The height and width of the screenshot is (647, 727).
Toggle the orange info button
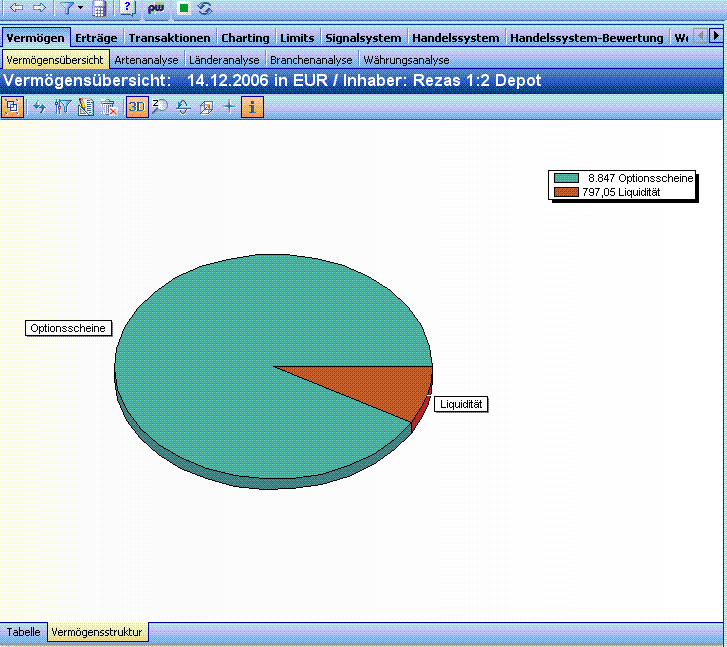click(252, 107)
